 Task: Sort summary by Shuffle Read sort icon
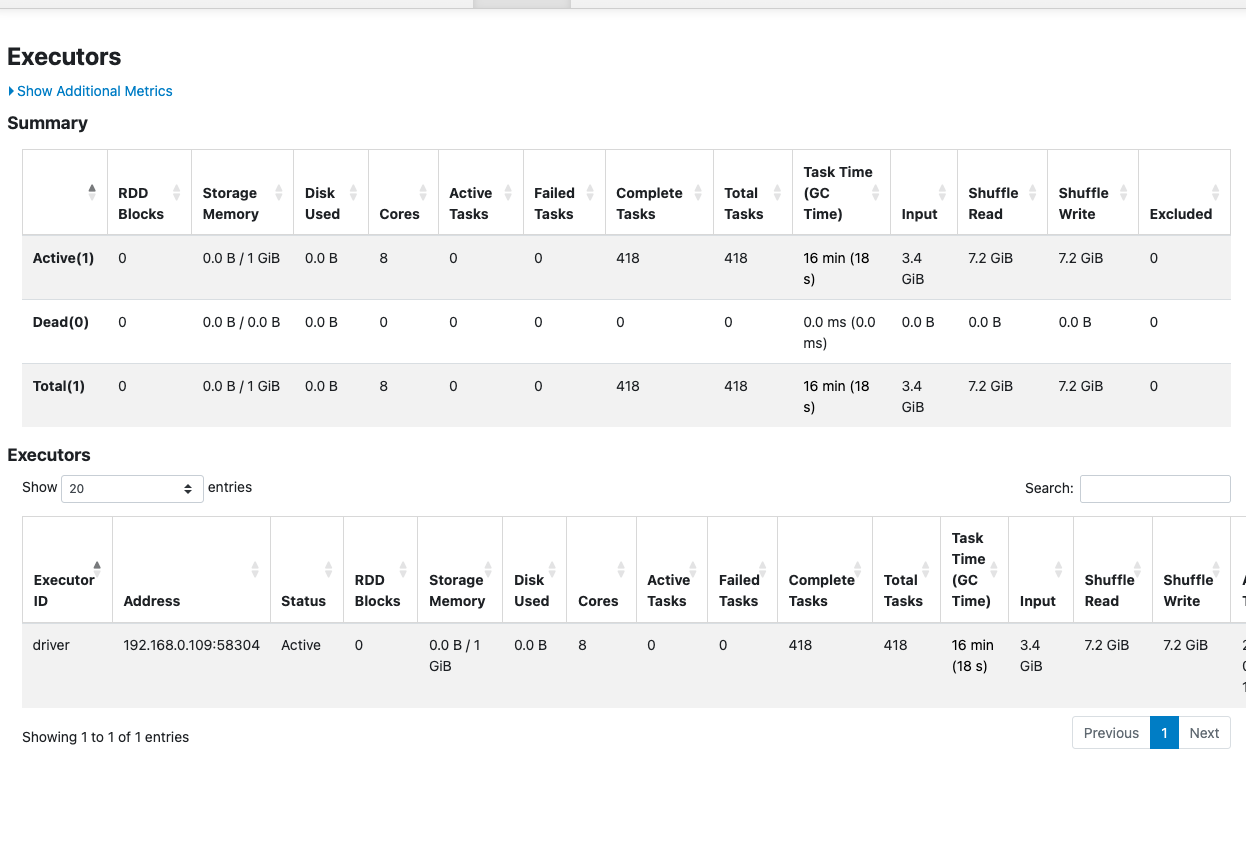[1033, 193]
